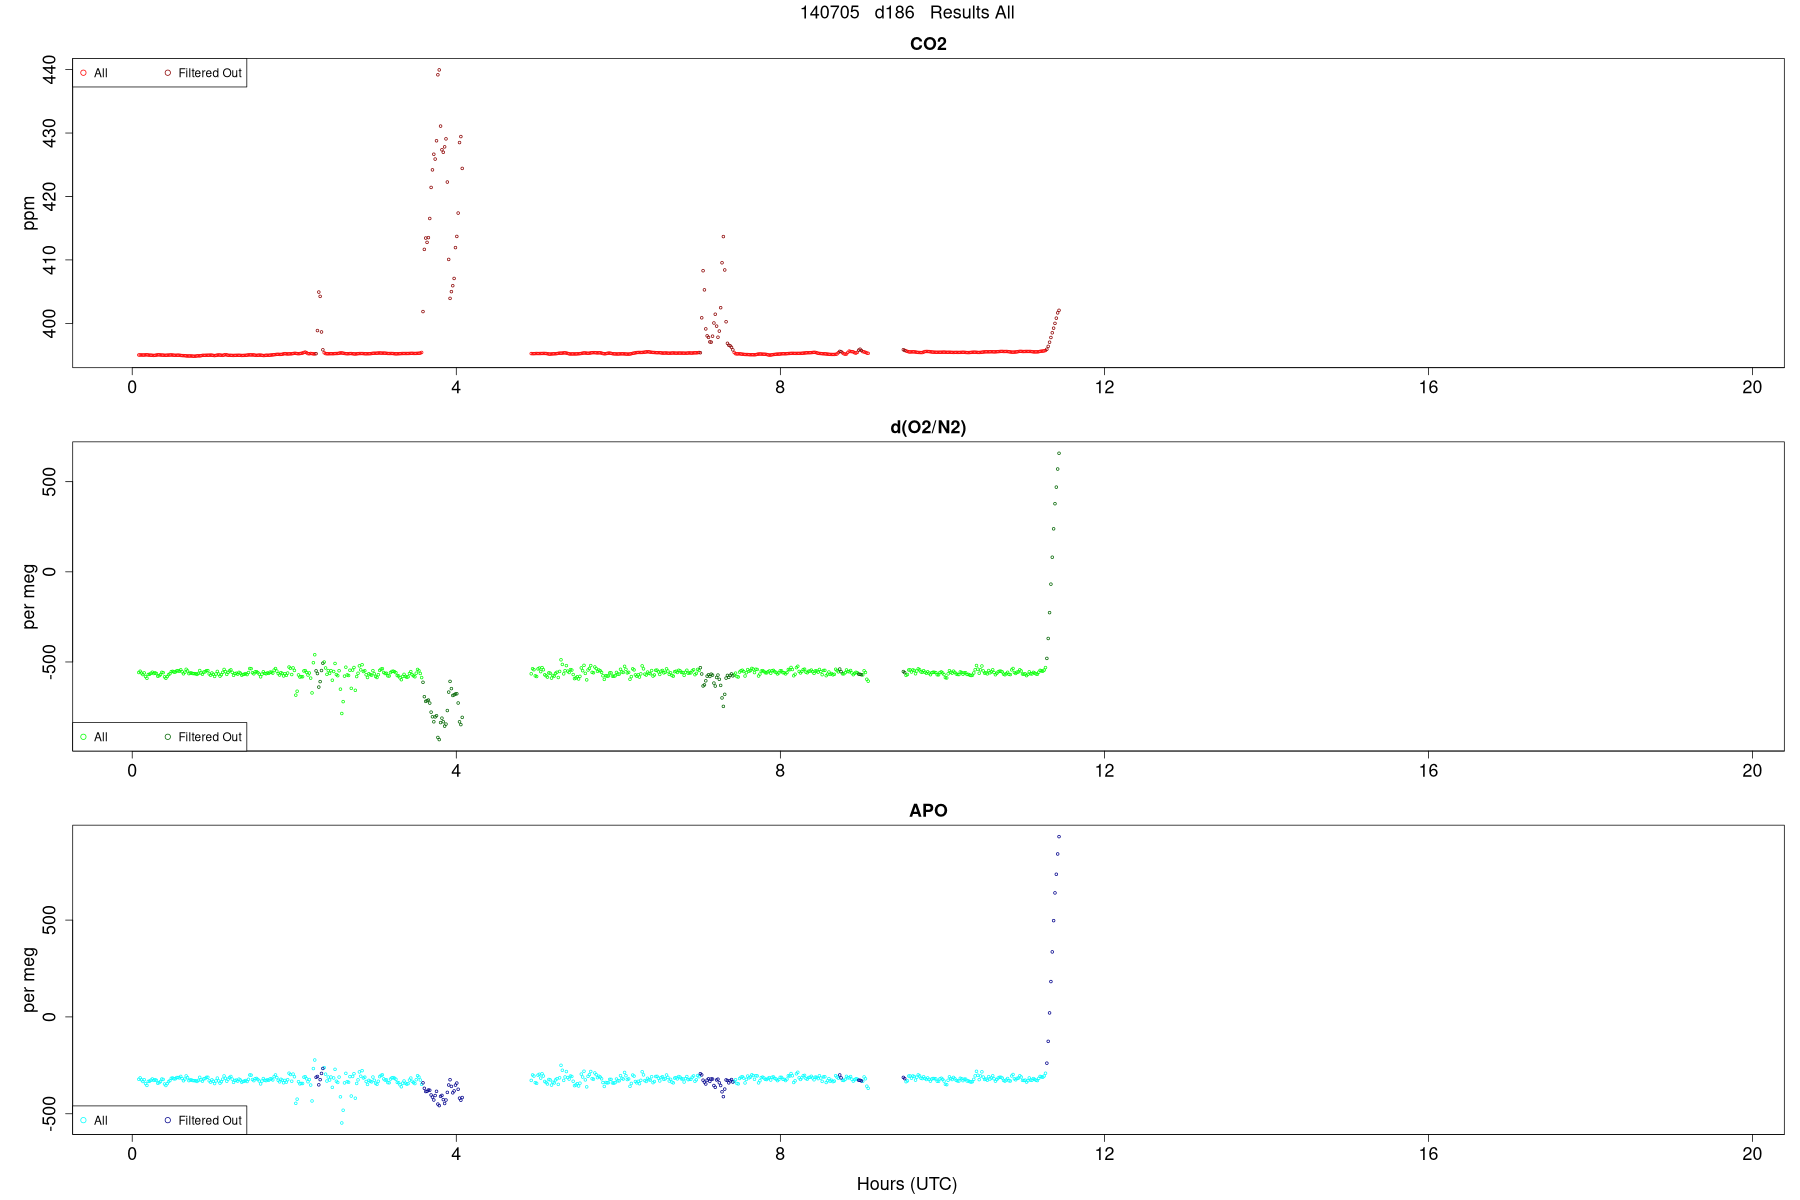Select x-axis tick "20" under APO panel

coord(1752,1155)
